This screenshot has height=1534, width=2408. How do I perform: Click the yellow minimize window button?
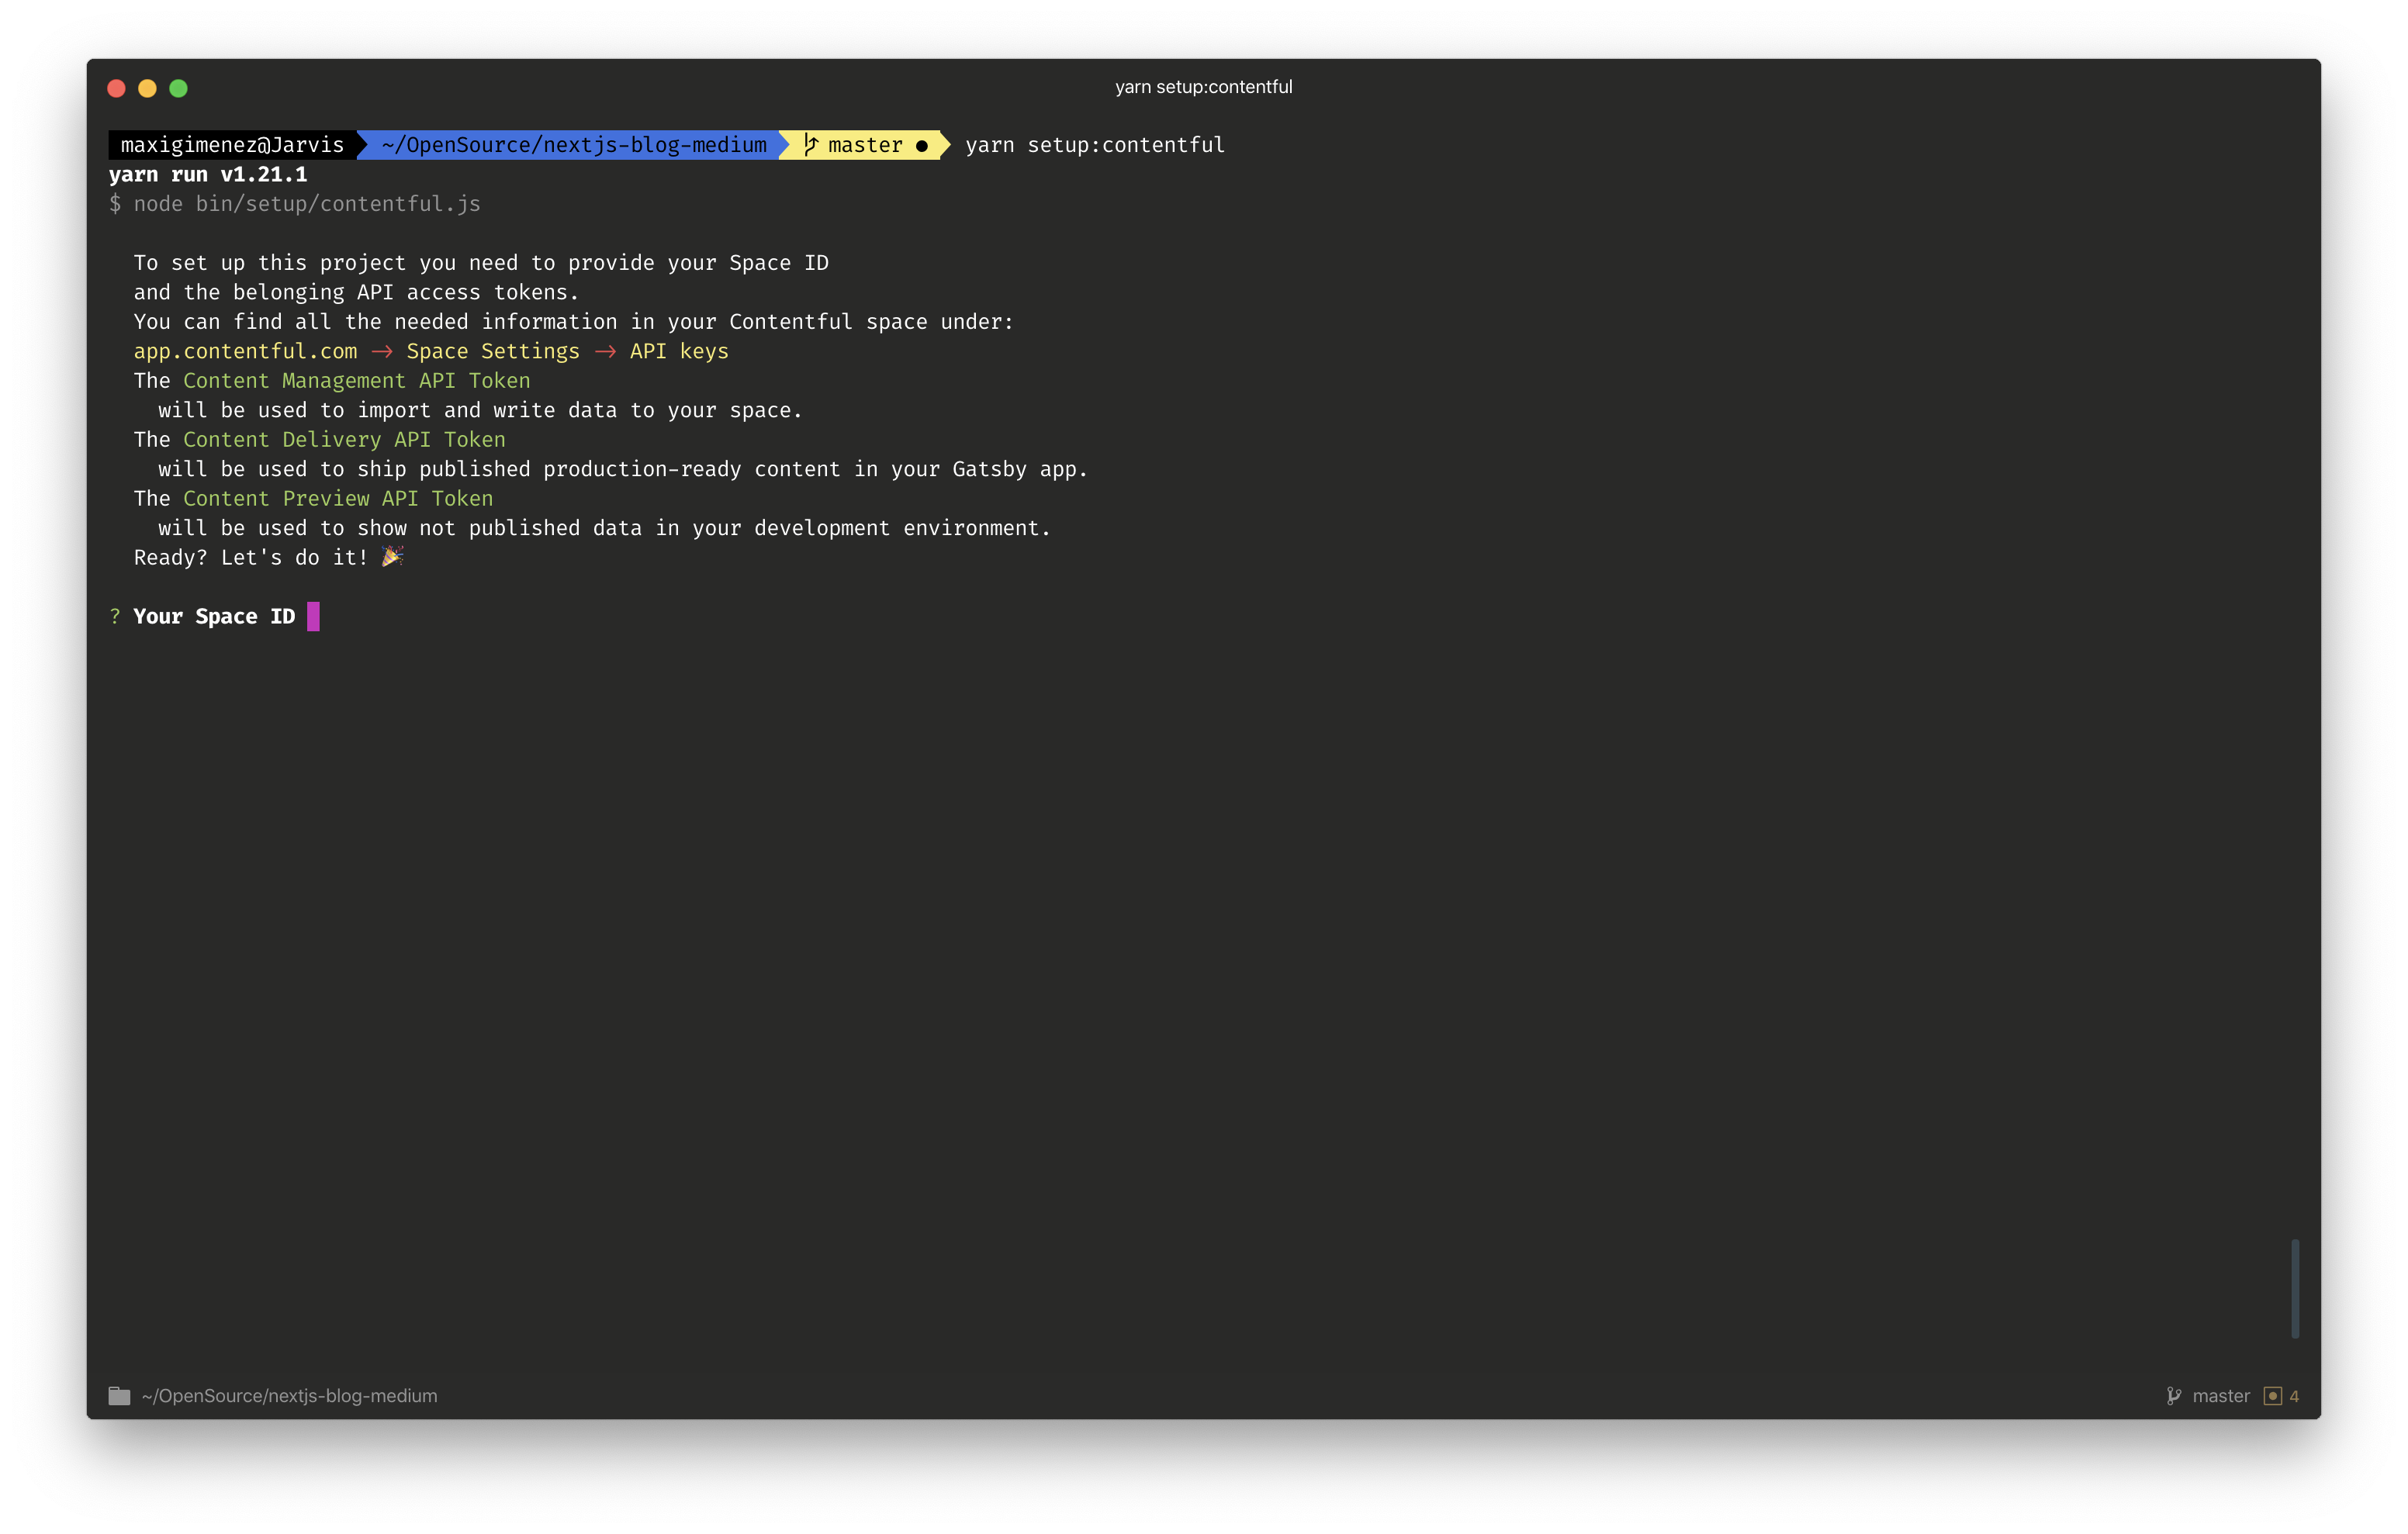[x=147, y=88]
